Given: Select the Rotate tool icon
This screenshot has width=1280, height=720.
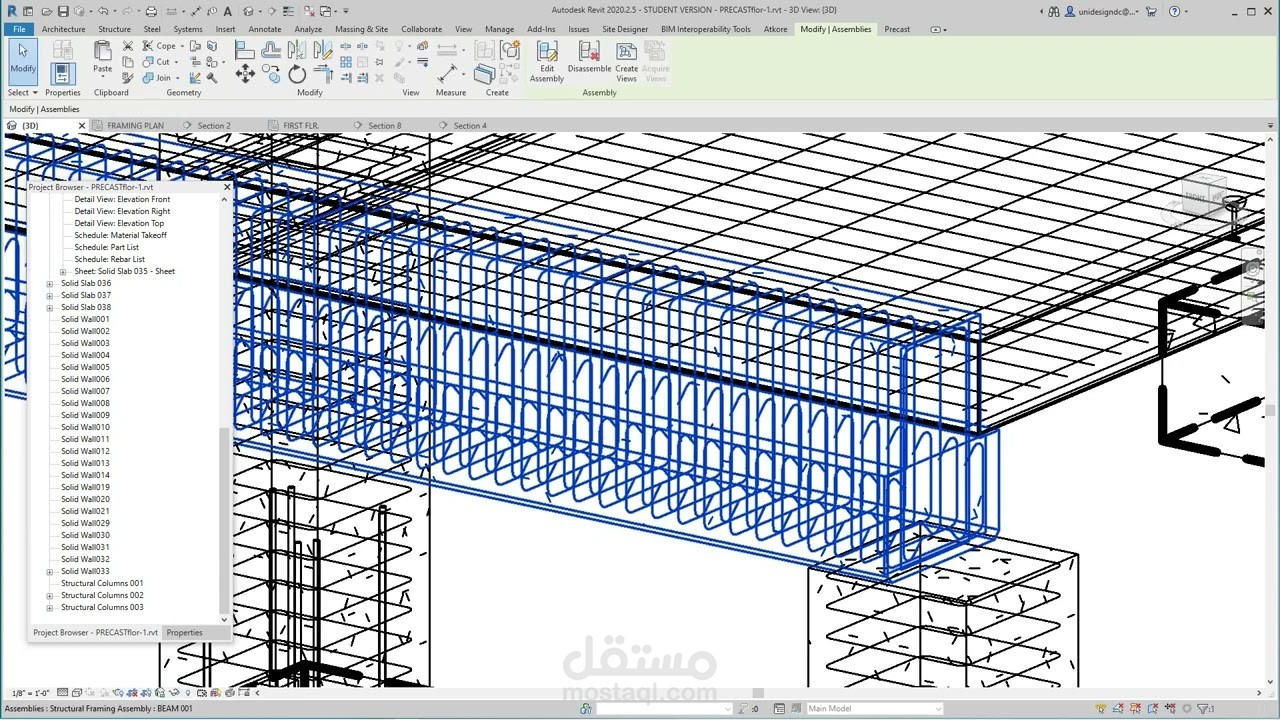Looking at the screenshot, I should tap(297, 74).
